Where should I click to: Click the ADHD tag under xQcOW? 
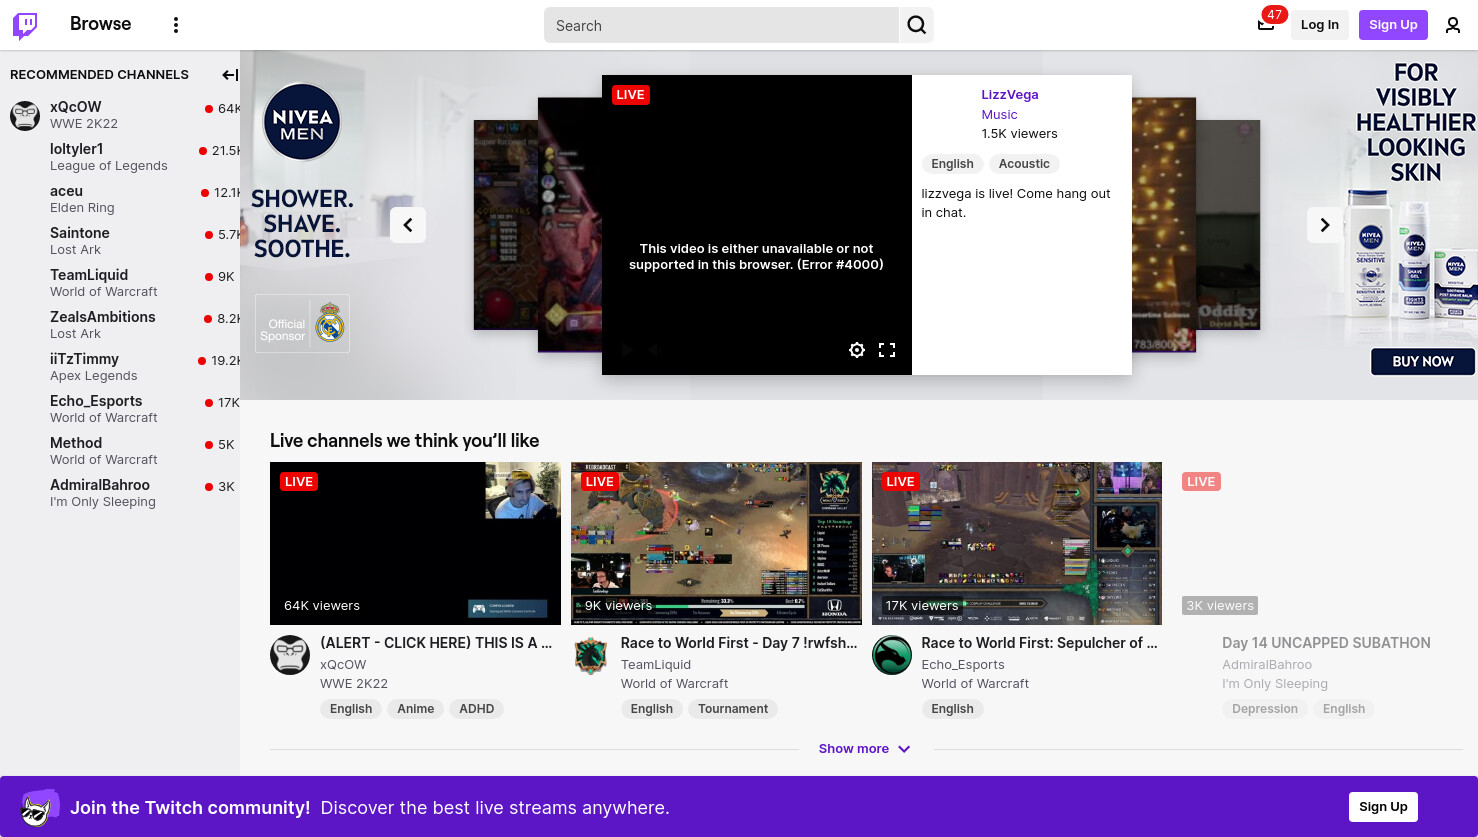click(477, 709)
